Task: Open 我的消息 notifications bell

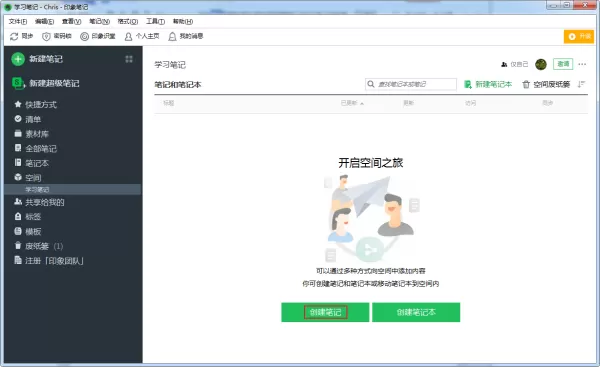Action: click(x=186, y=36)
